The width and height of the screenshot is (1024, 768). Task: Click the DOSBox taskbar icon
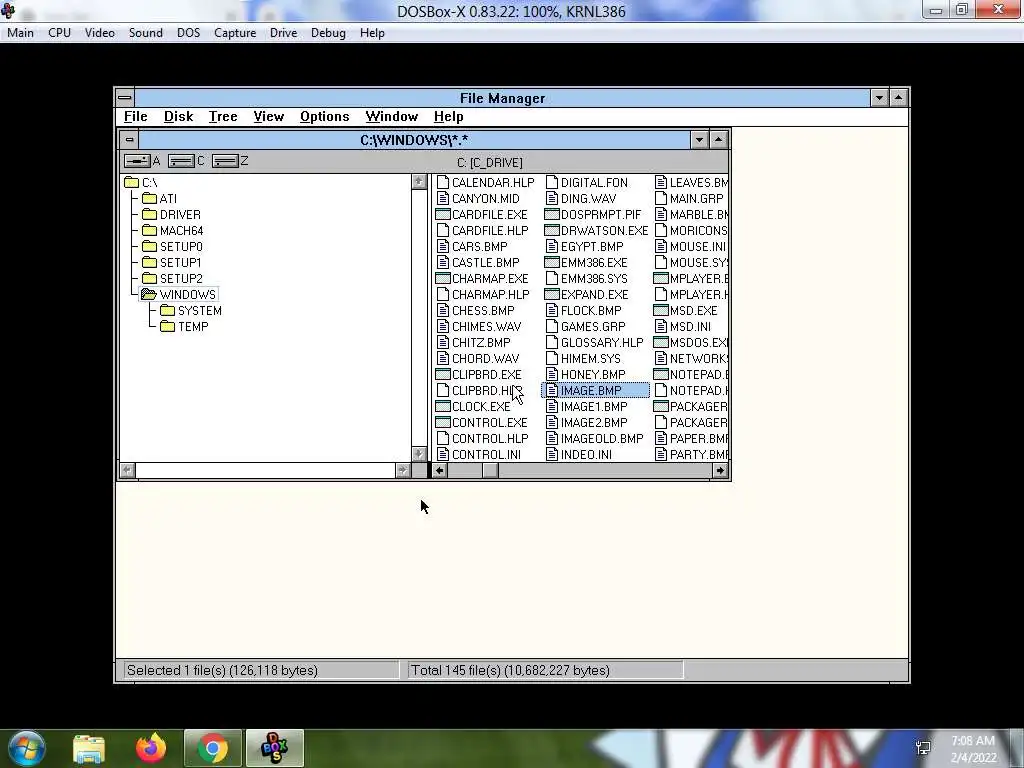coord(274,748)
